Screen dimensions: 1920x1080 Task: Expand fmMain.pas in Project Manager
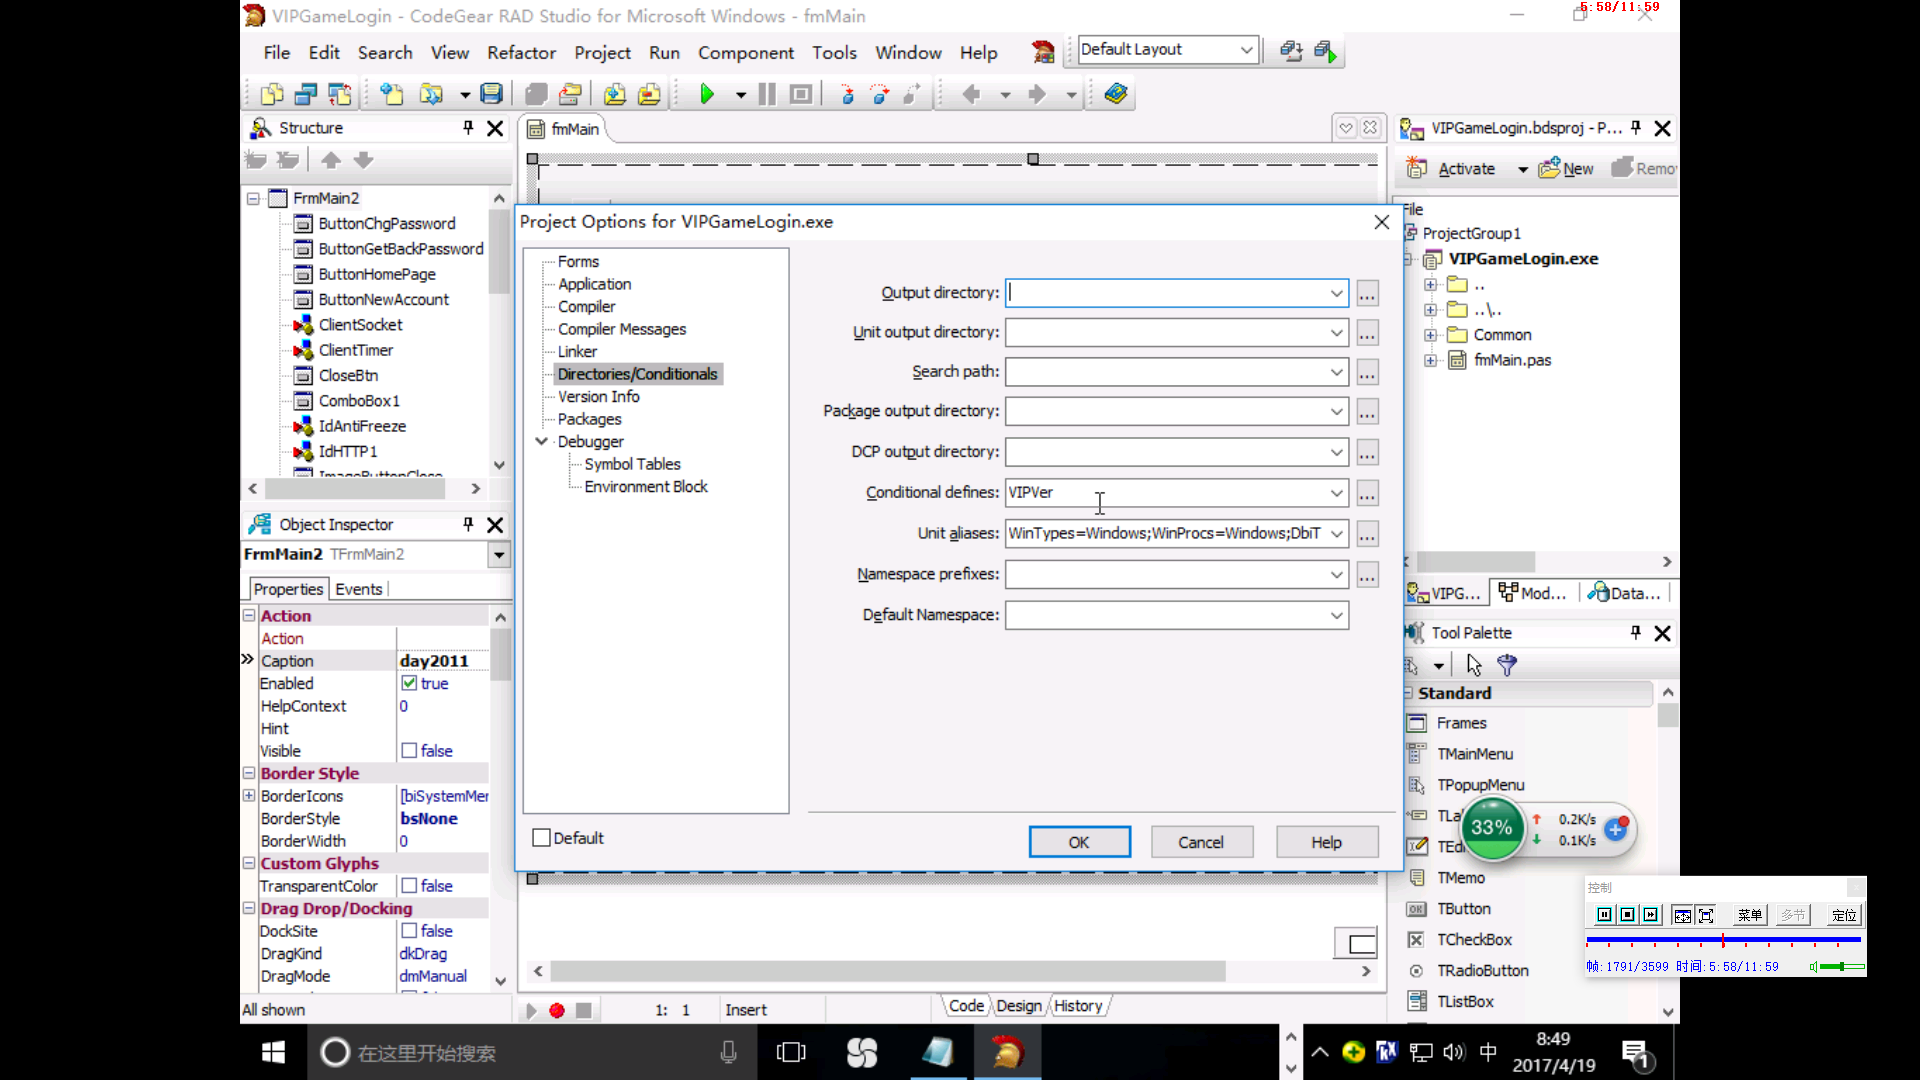click(1430, 360)
